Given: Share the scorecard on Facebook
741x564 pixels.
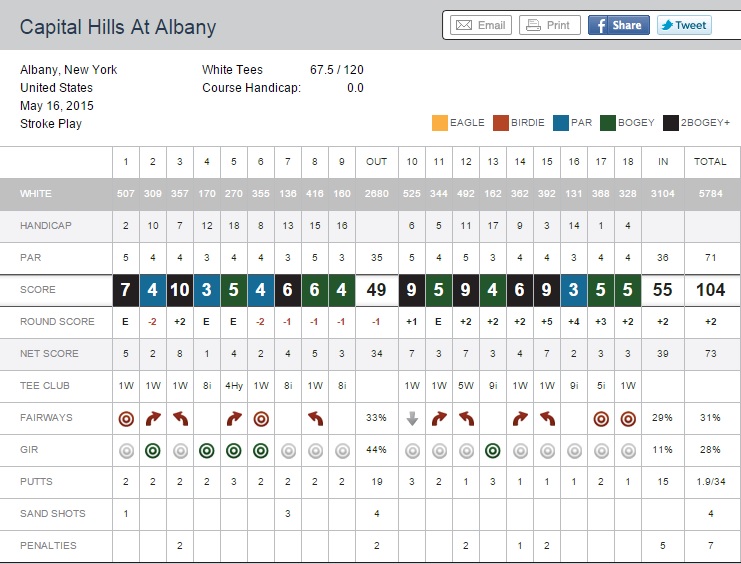Looking at the screenshot, I should [618, 25].
